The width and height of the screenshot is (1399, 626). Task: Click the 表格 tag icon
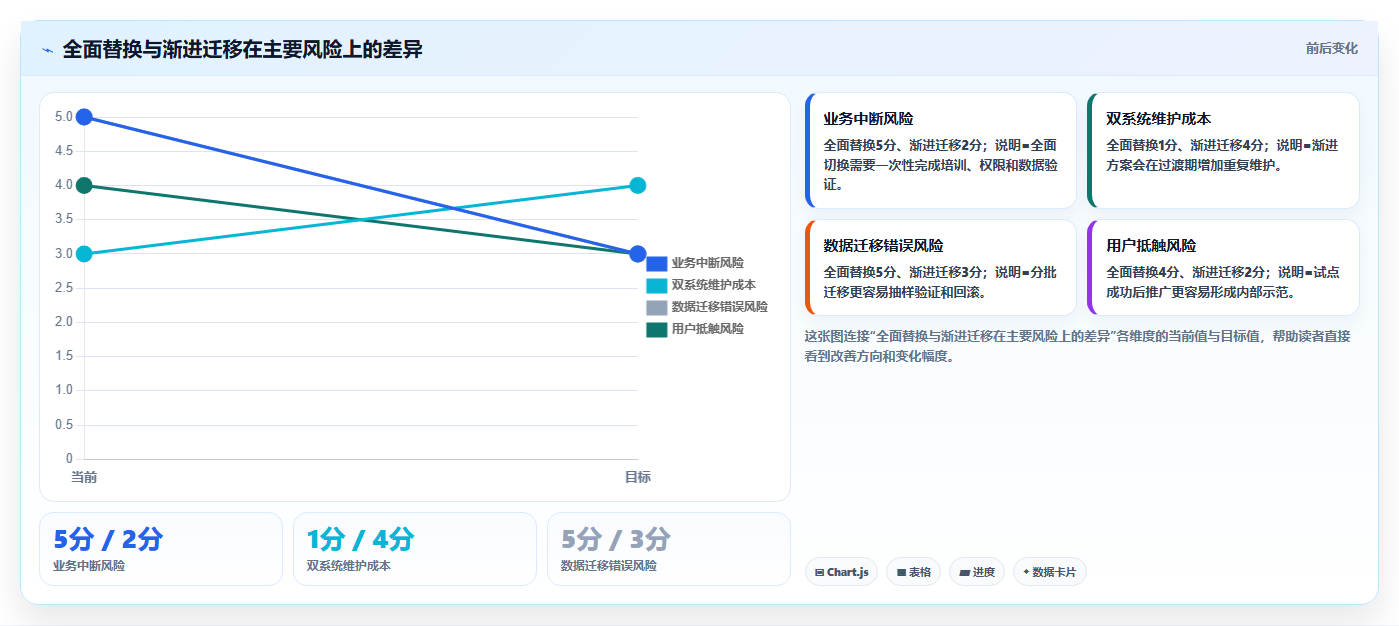tap(901, 573)
